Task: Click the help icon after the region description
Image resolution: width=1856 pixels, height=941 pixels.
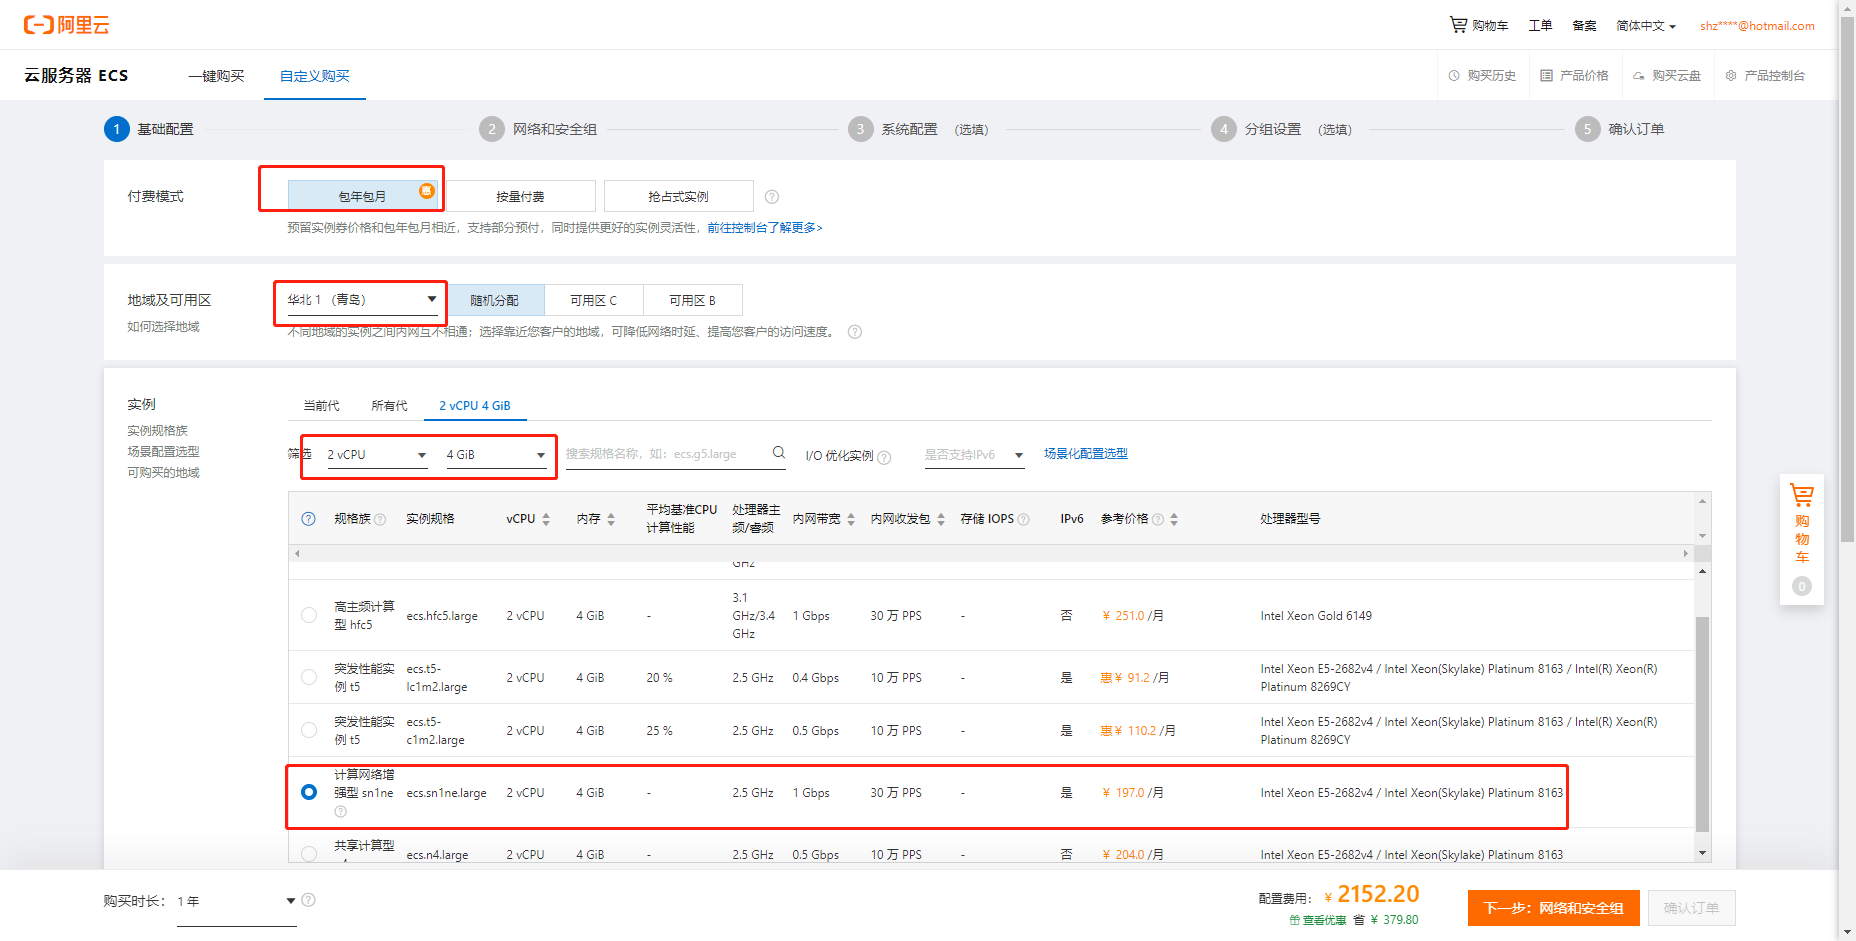Action: click(x=855, y=332)
